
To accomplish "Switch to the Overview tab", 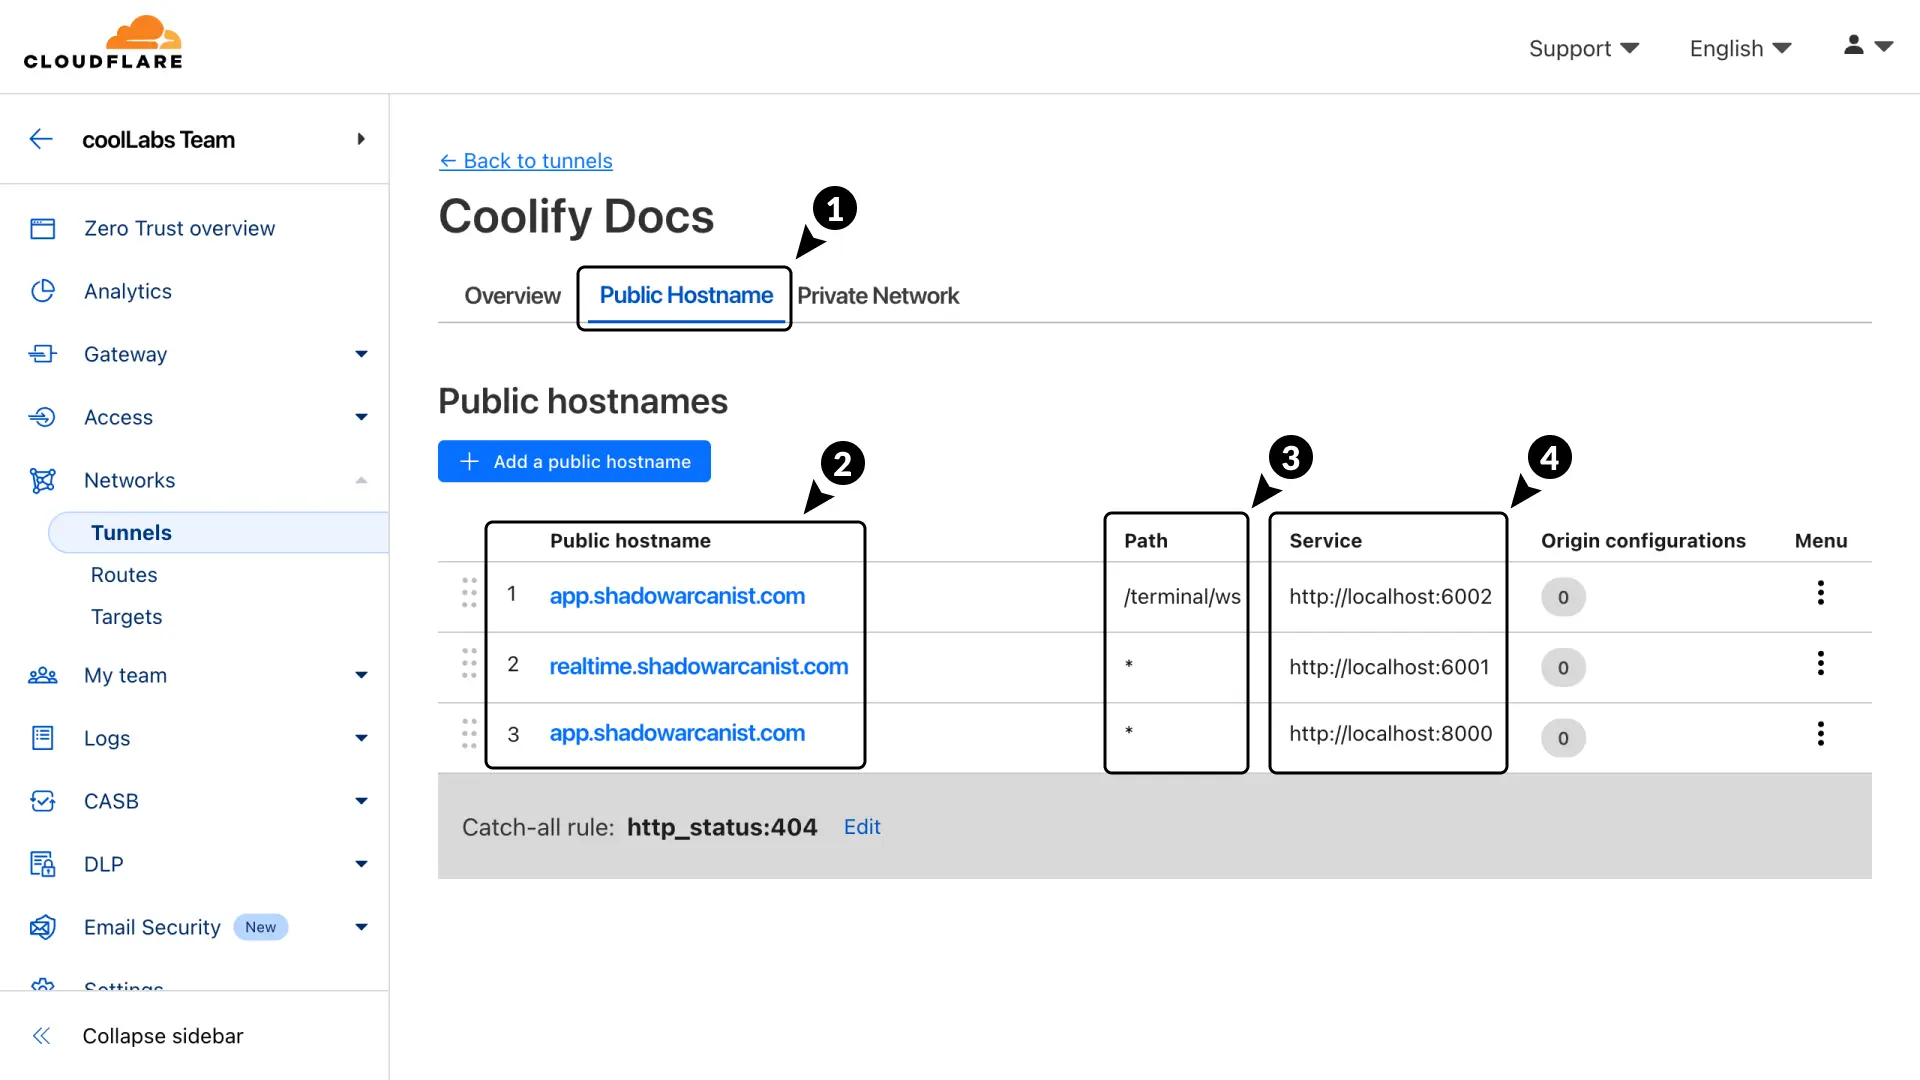I will coord(512,296).
